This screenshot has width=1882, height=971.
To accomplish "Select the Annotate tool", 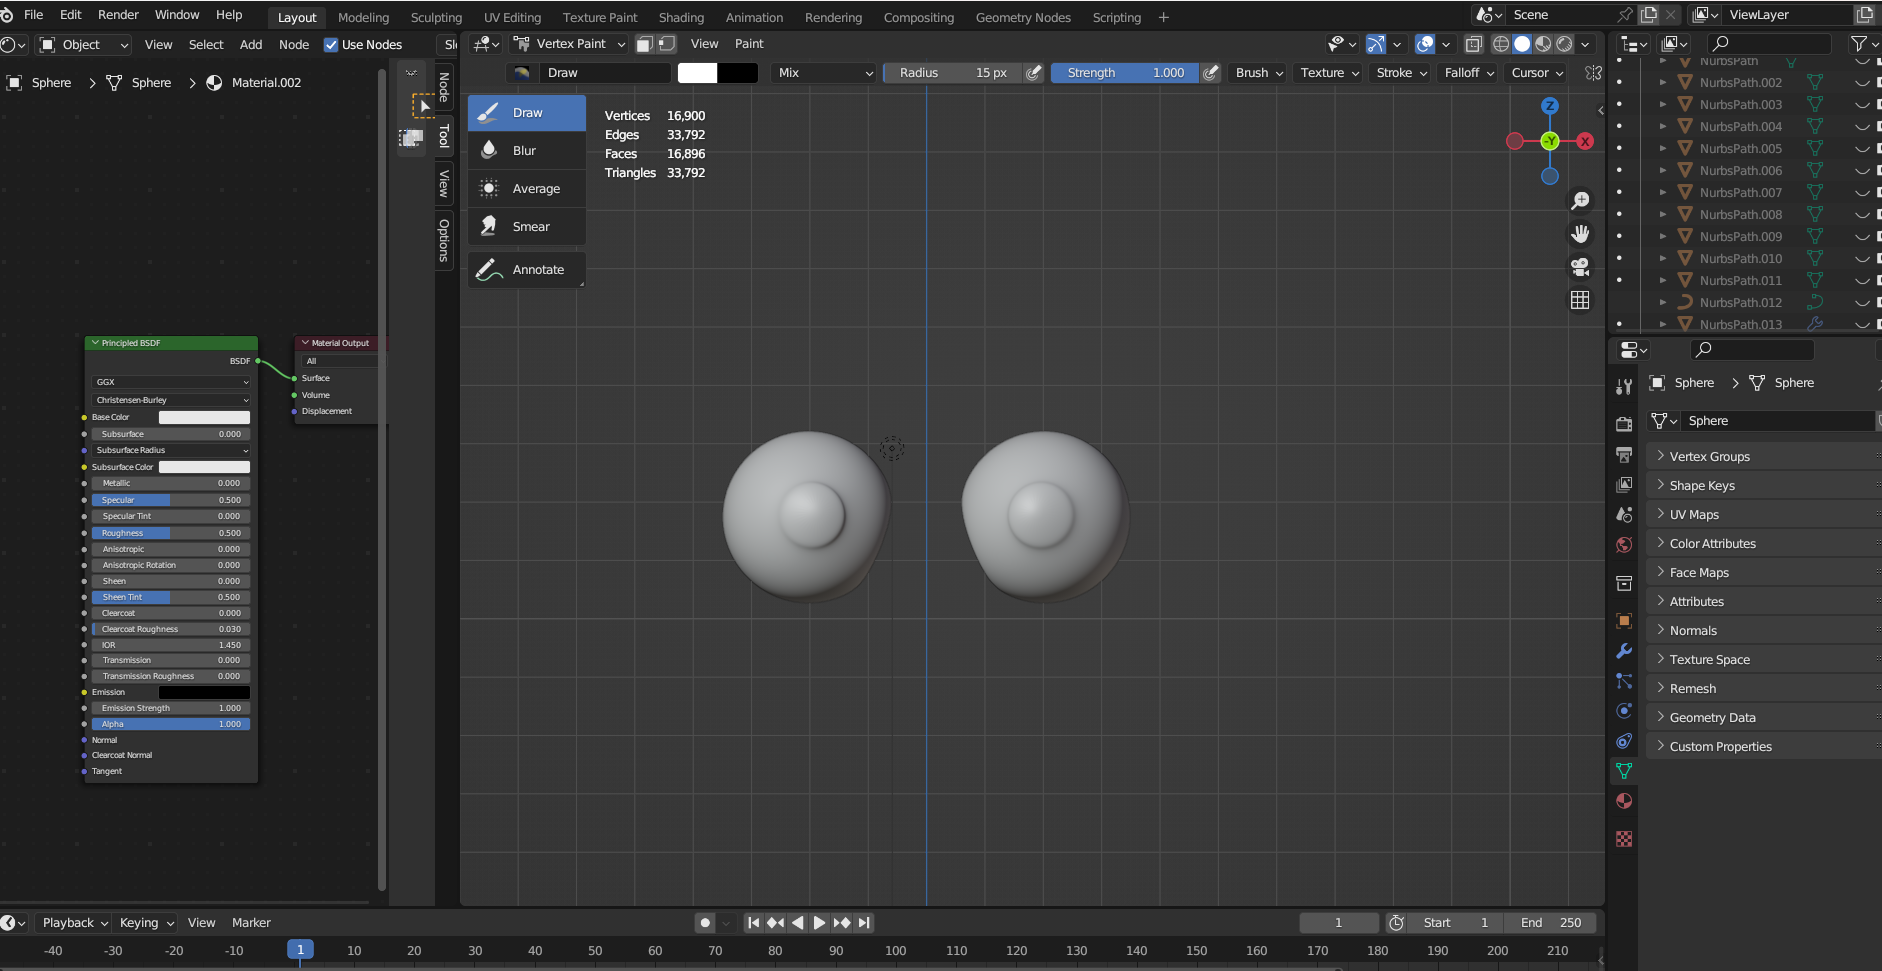I will click(527, 270).
